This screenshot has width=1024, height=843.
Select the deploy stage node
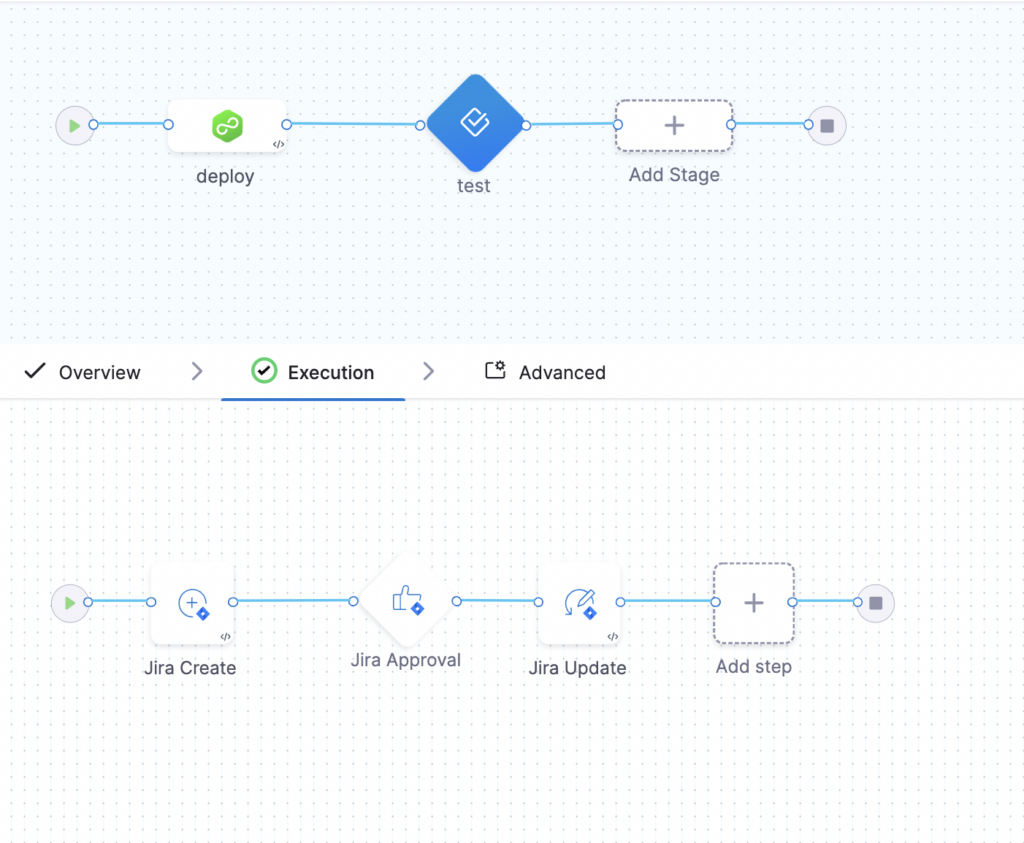(227, 125)
